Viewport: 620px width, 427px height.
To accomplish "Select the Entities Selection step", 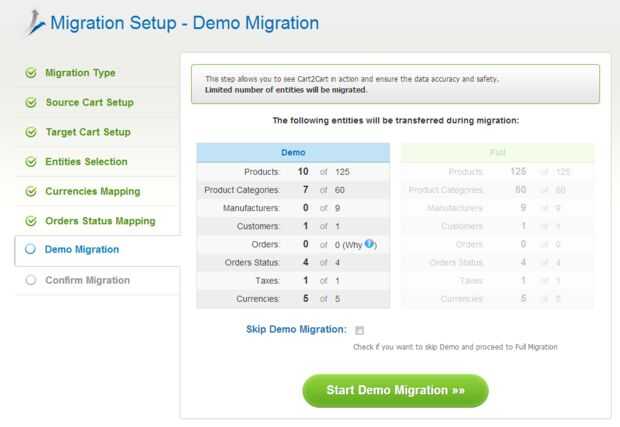I will (x=86, y=162).
